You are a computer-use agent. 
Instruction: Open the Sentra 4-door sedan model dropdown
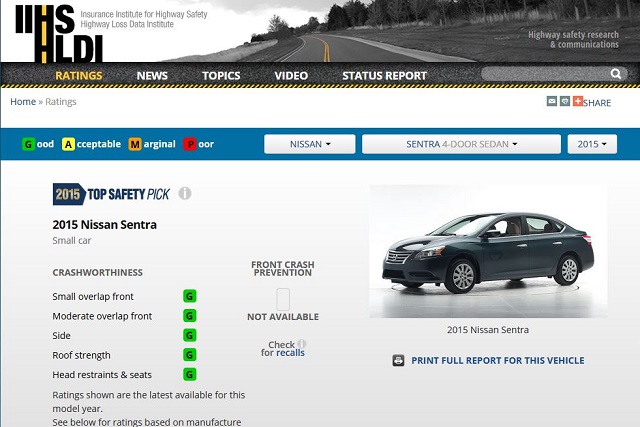pyautogui.click(x=461, y=144)
